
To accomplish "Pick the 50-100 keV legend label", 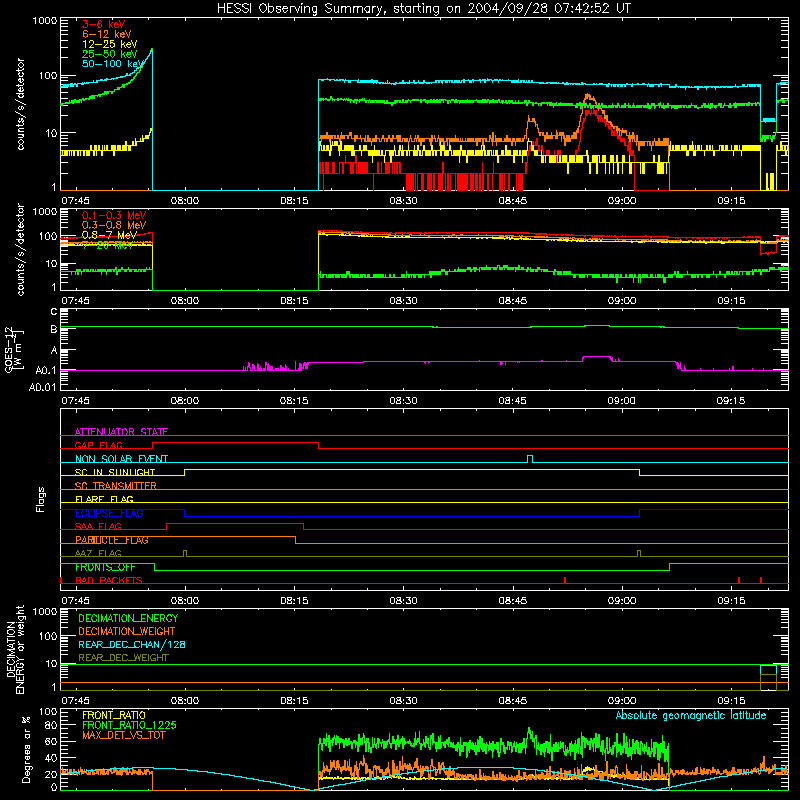I will click(x=112, y=64).
